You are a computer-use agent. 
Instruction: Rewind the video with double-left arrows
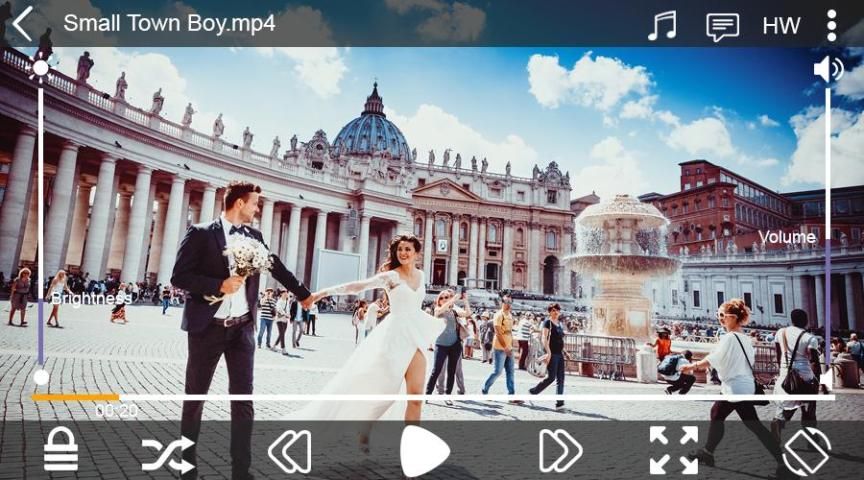[x=289, y=451]
